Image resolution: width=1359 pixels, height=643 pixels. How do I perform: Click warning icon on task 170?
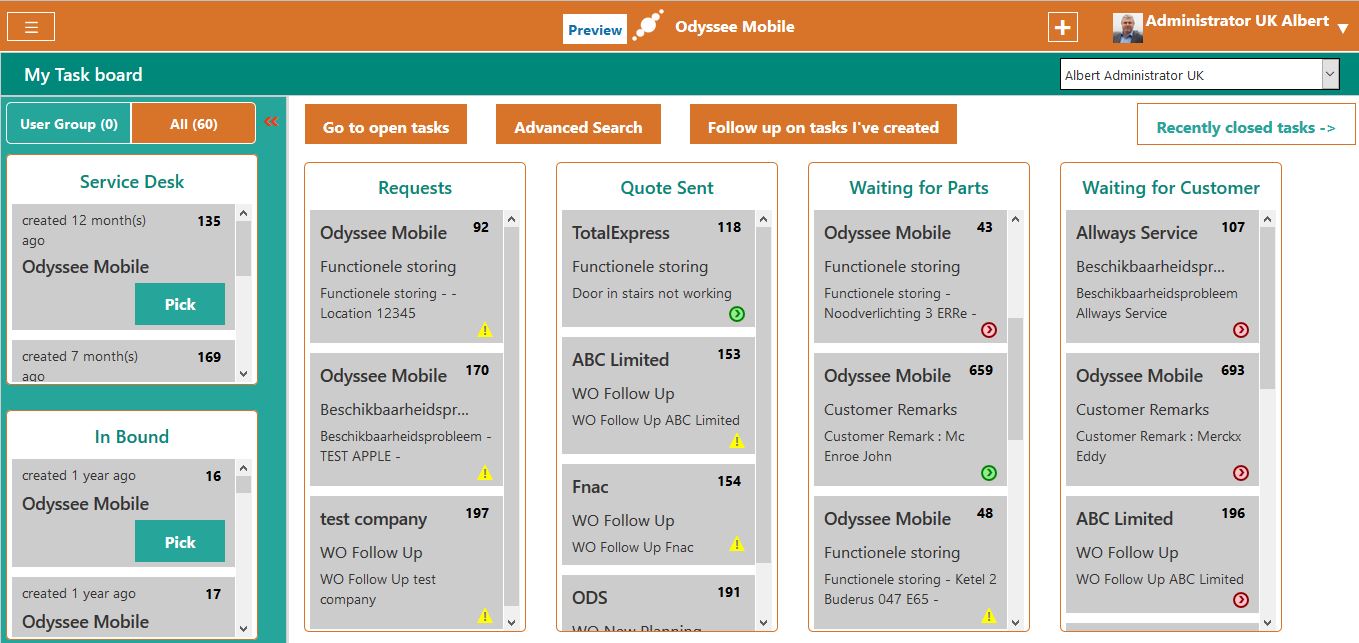[x=485, y=473]
